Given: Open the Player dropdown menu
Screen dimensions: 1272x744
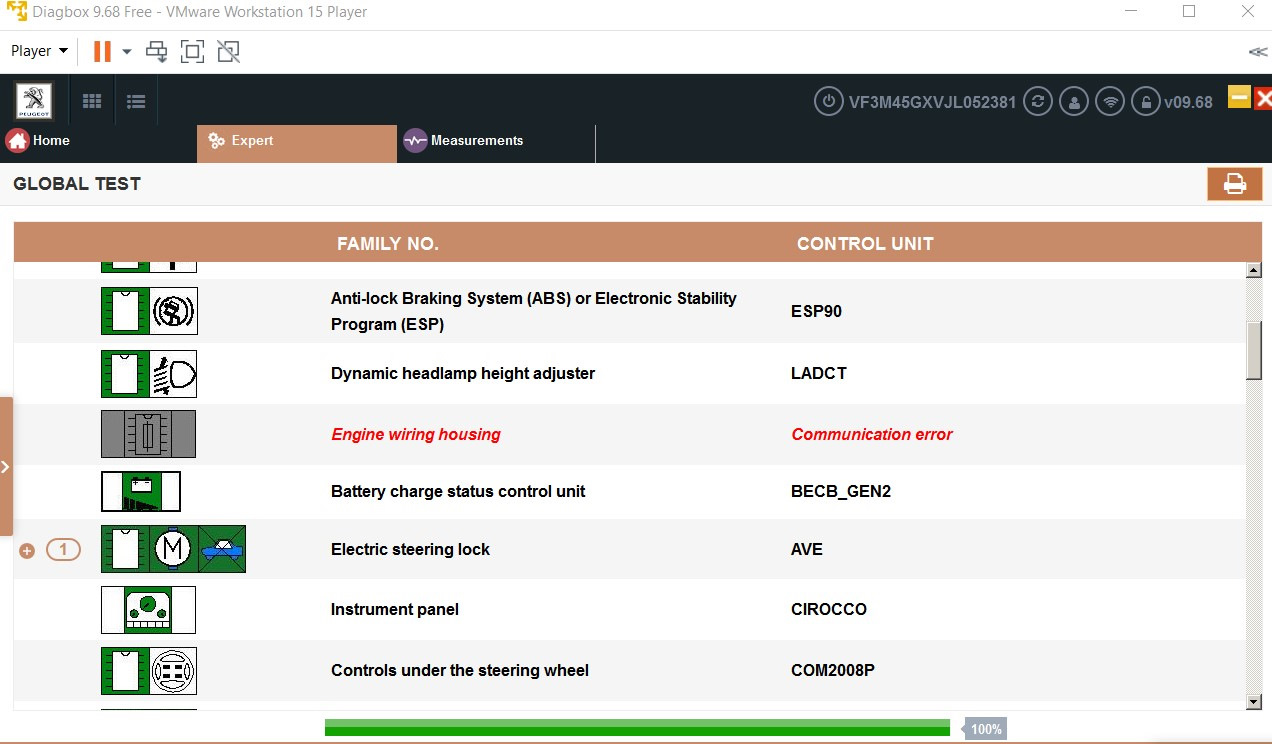Looking at the screenshot, I should point(40,51).
